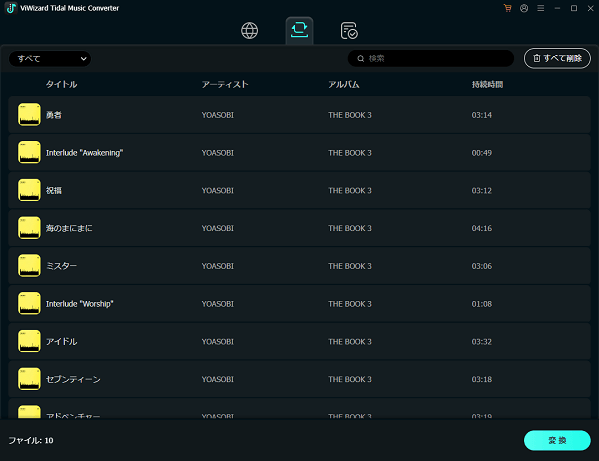Click the ViWizard app logo

coord(11,8)
